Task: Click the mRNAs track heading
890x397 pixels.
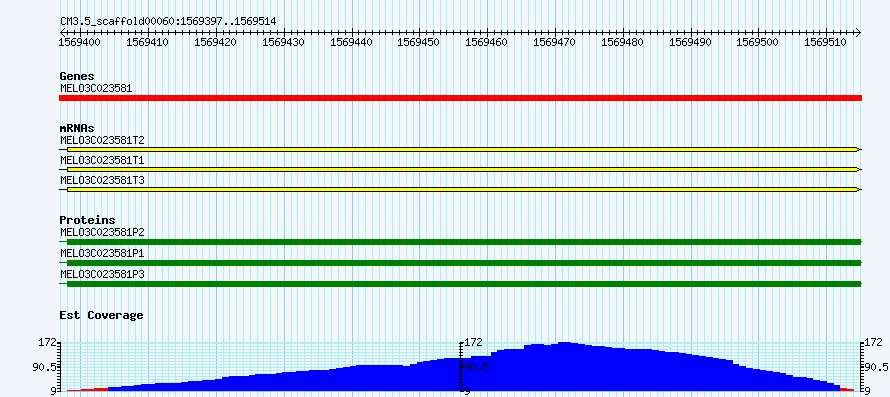Action: 77,128
